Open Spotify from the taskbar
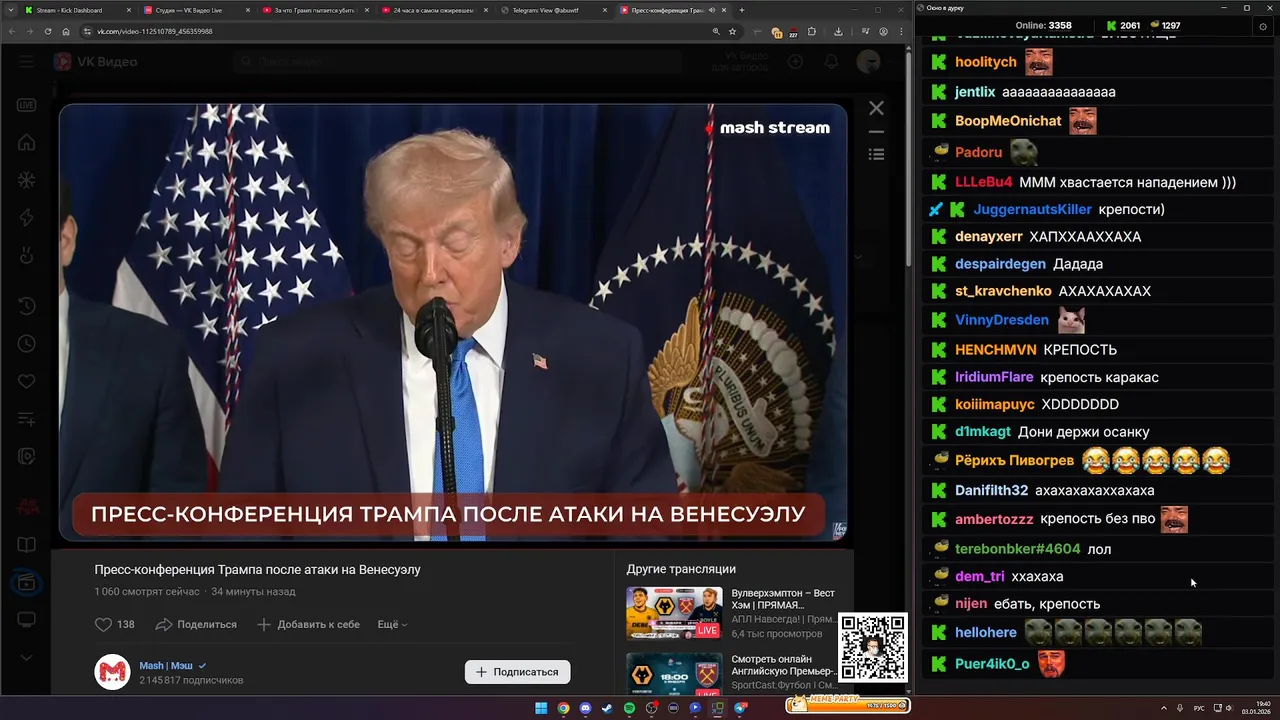Viewport: 1280px width, 720px height. pyautogui.click(x=629, y=708)
